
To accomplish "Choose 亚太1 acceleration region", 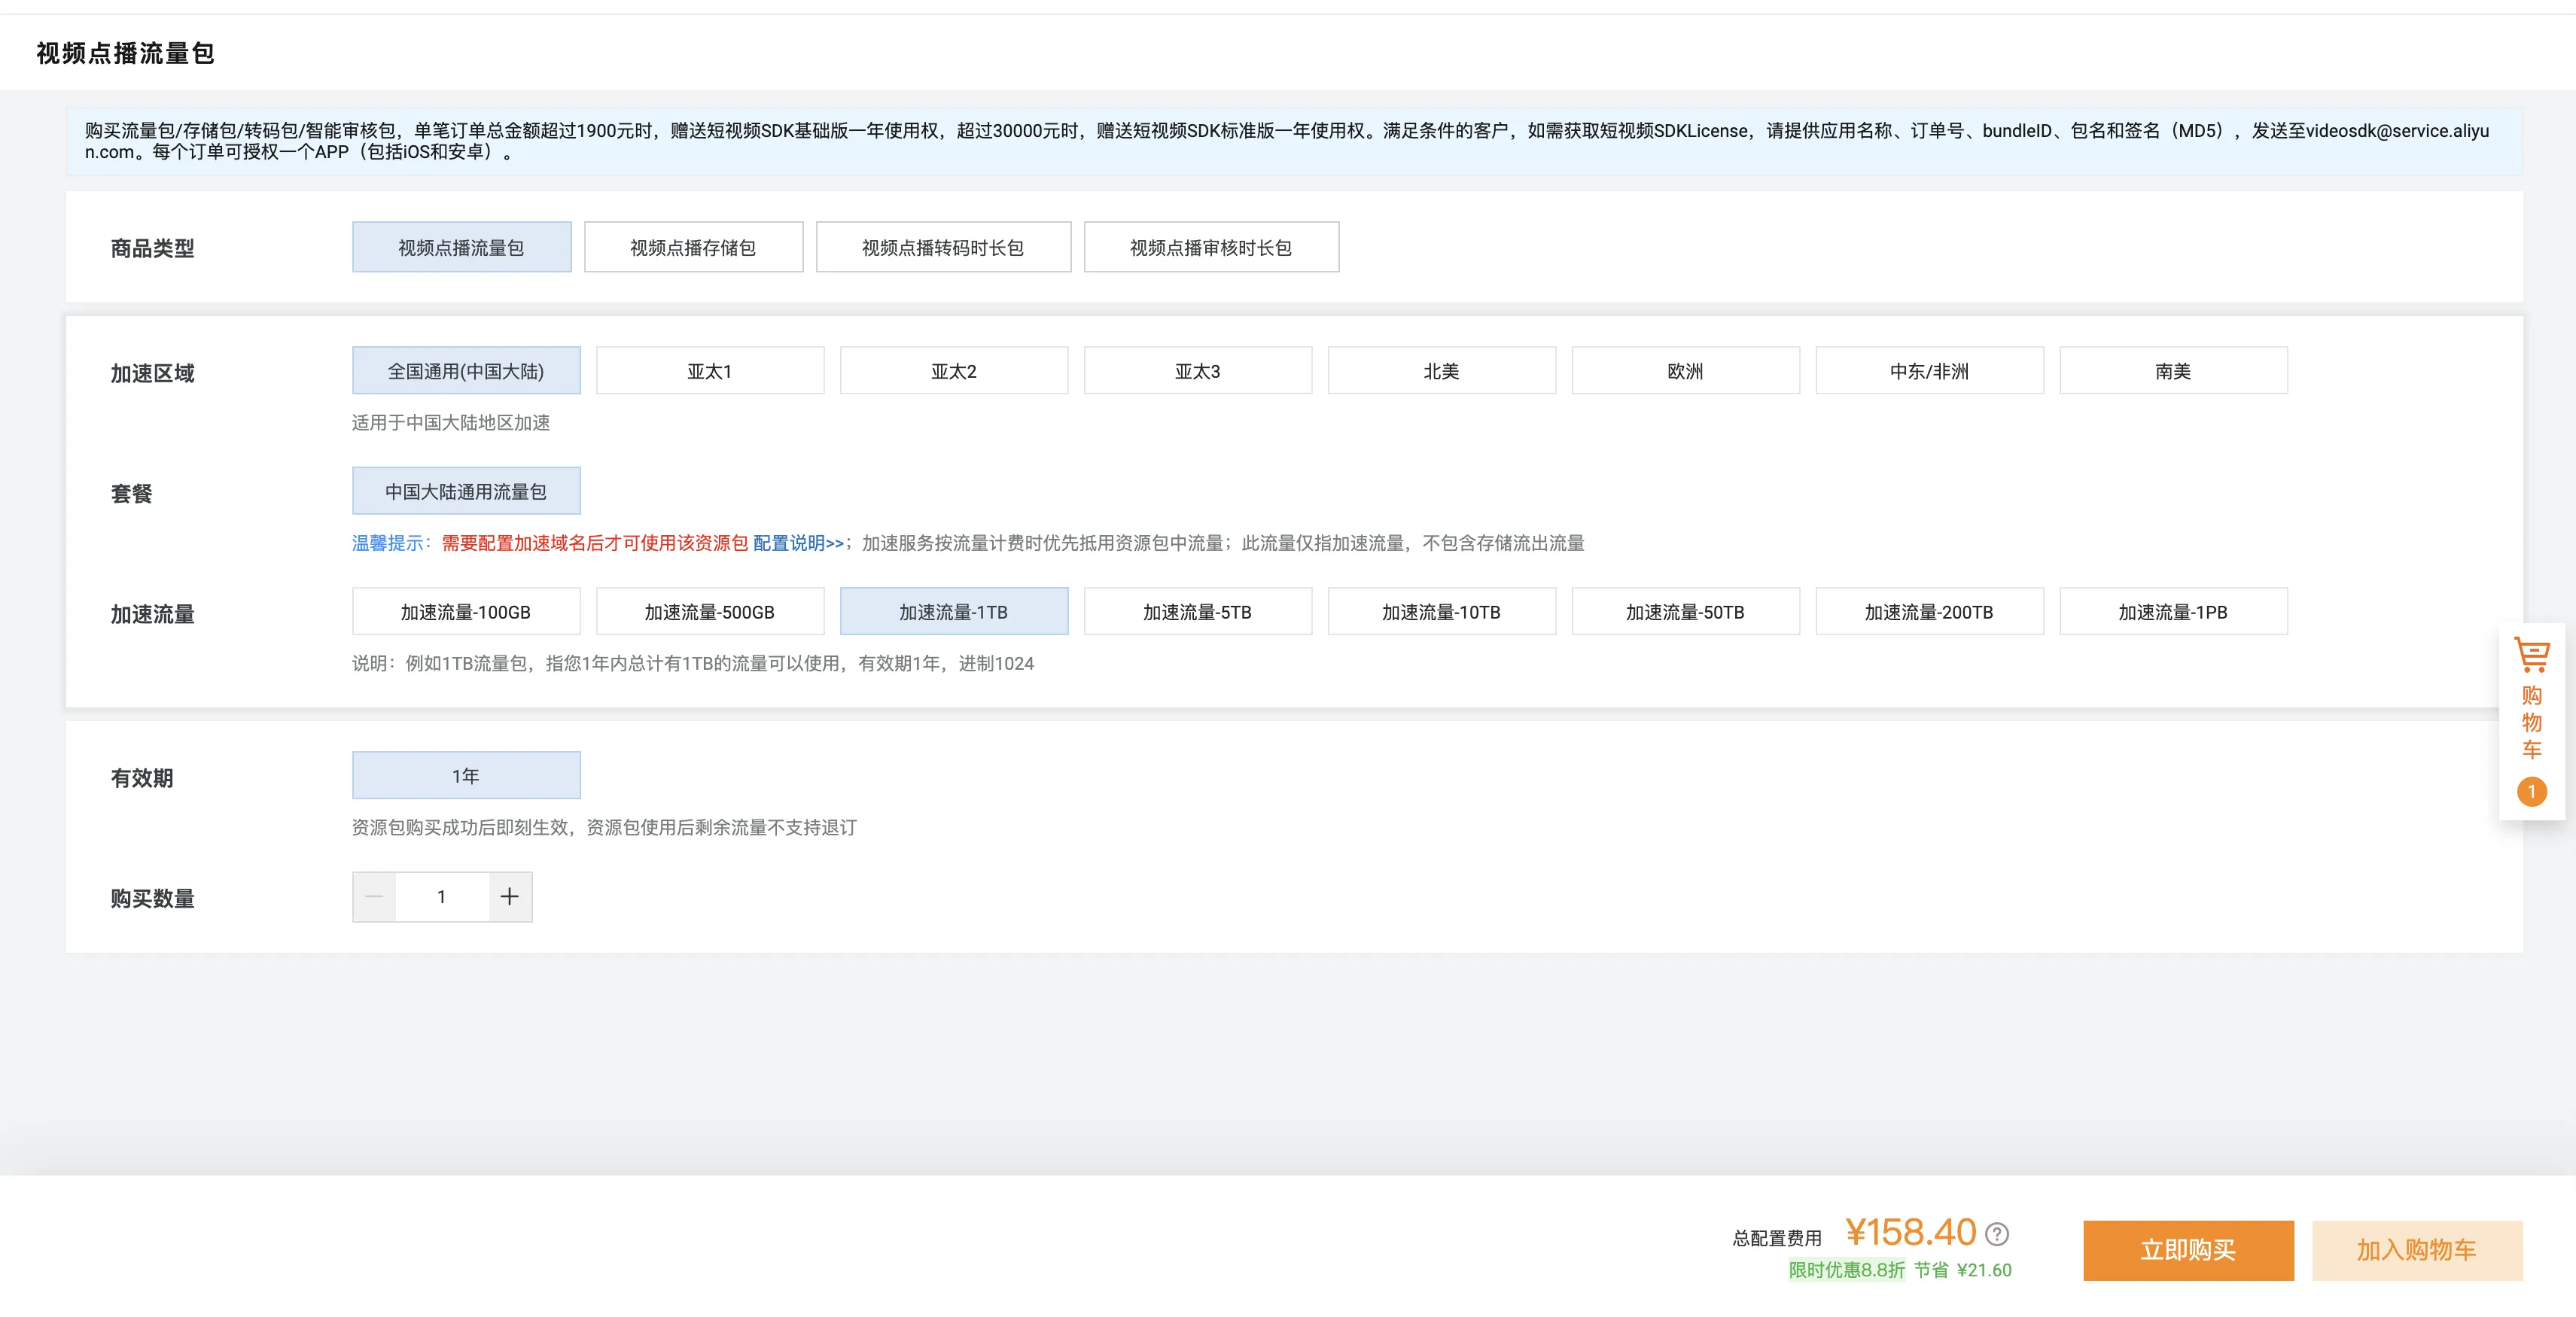I will pos(710,371).
